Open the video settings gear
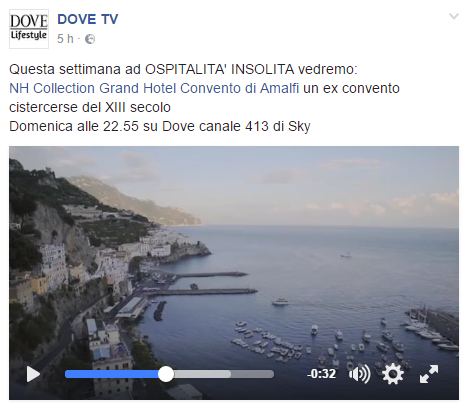Screen dimensions: 471x416 pos(393,374)
